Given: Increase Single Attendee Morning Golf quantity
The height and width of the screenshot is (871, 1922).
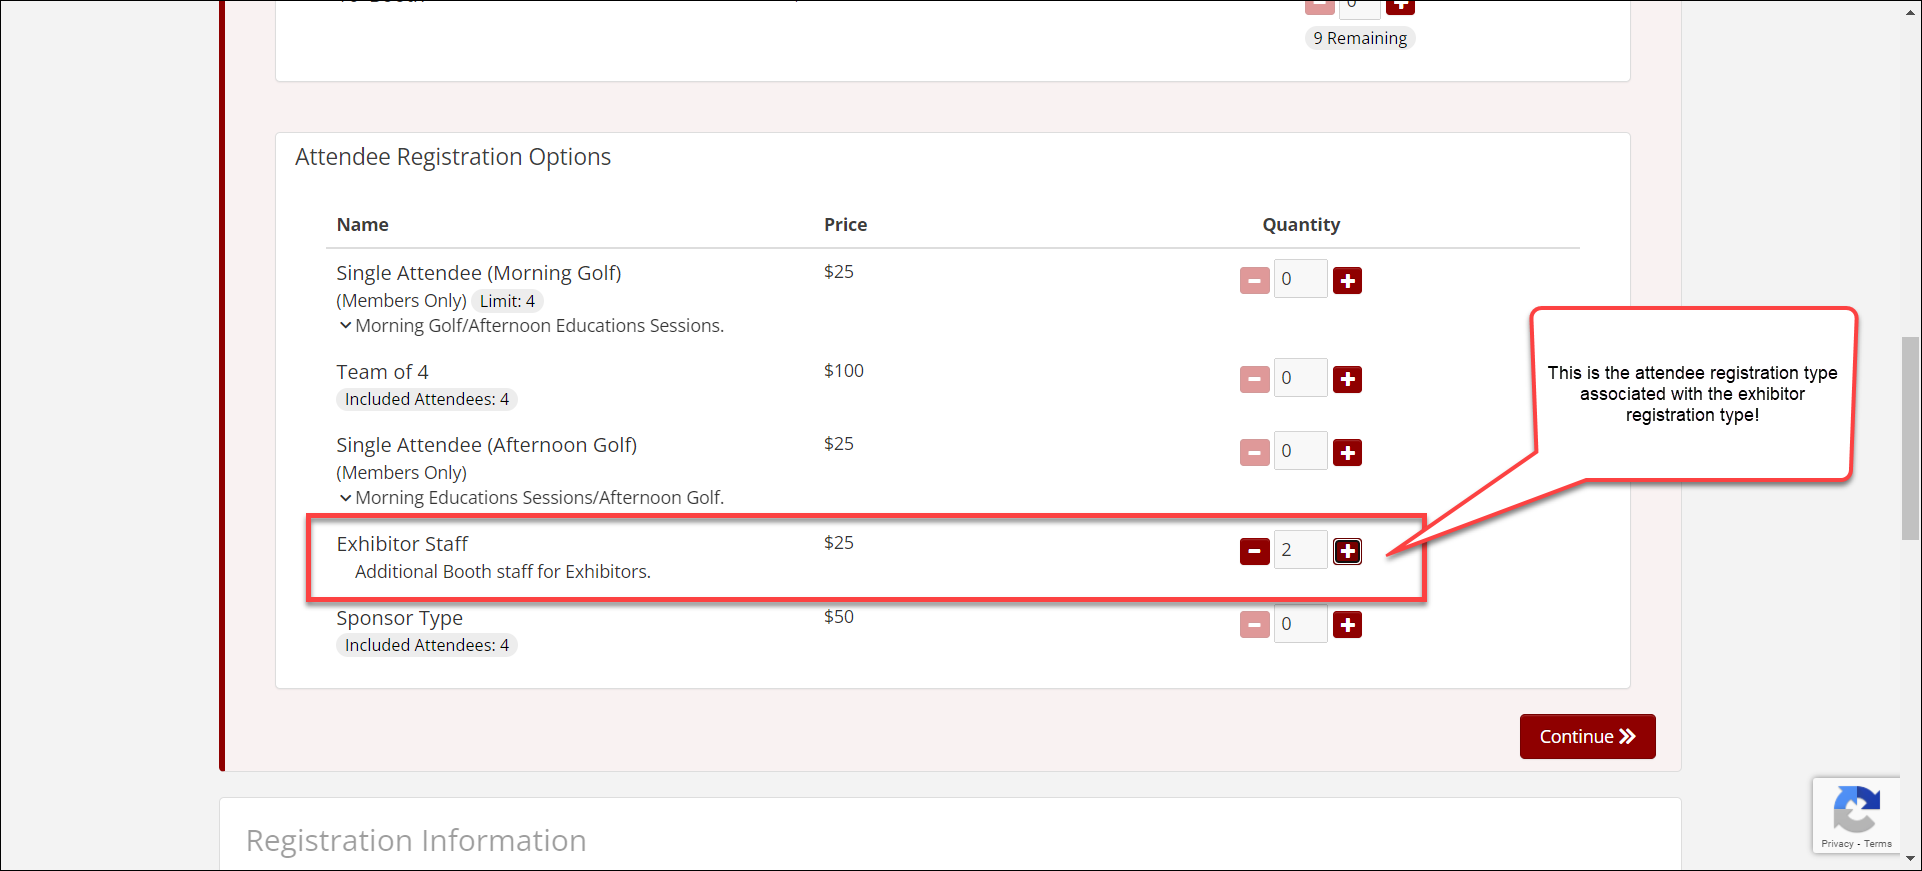Looking at the screenshot, I should coord(1347,281).
